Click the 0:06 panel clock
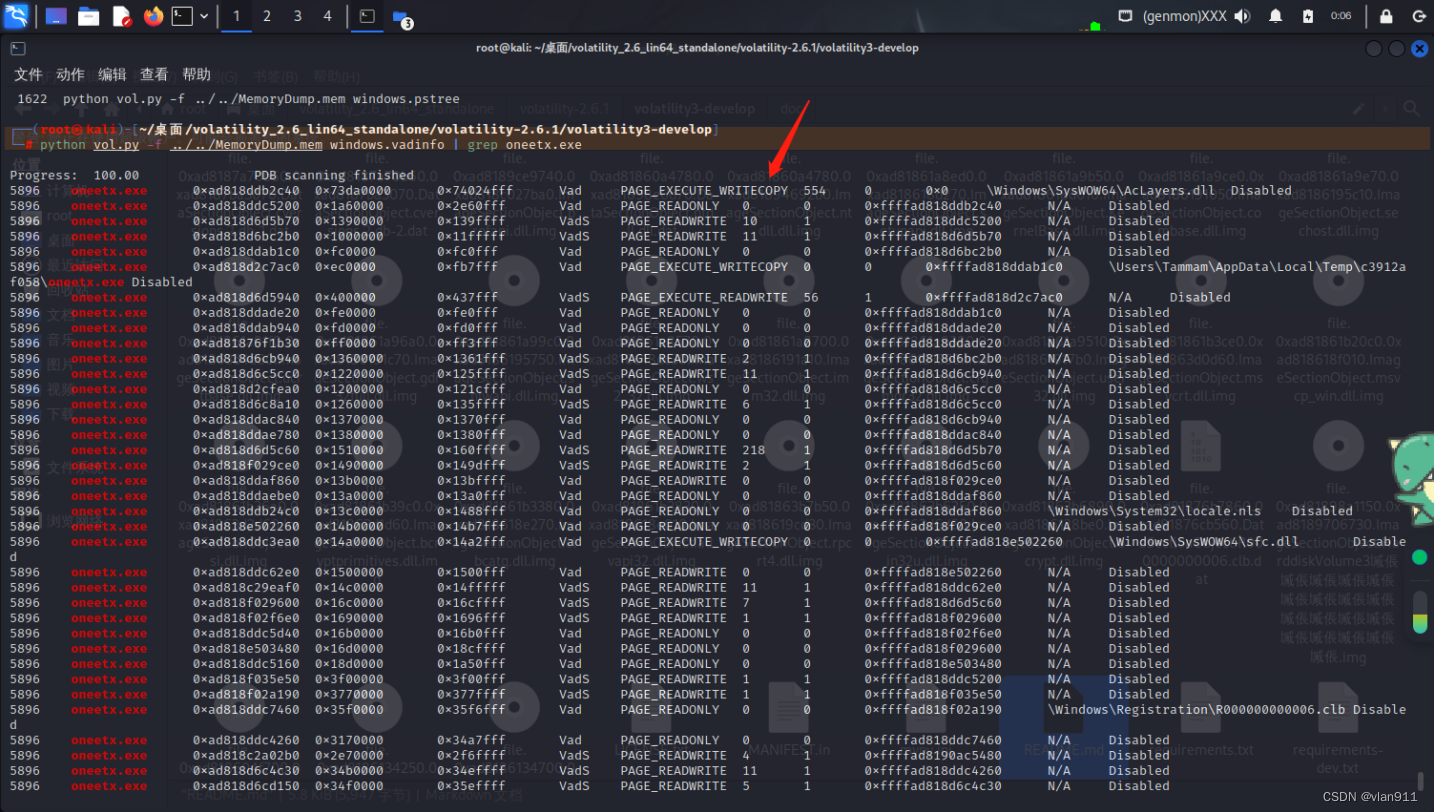The image size is (1434, 812). click(x=1341, y=16)
